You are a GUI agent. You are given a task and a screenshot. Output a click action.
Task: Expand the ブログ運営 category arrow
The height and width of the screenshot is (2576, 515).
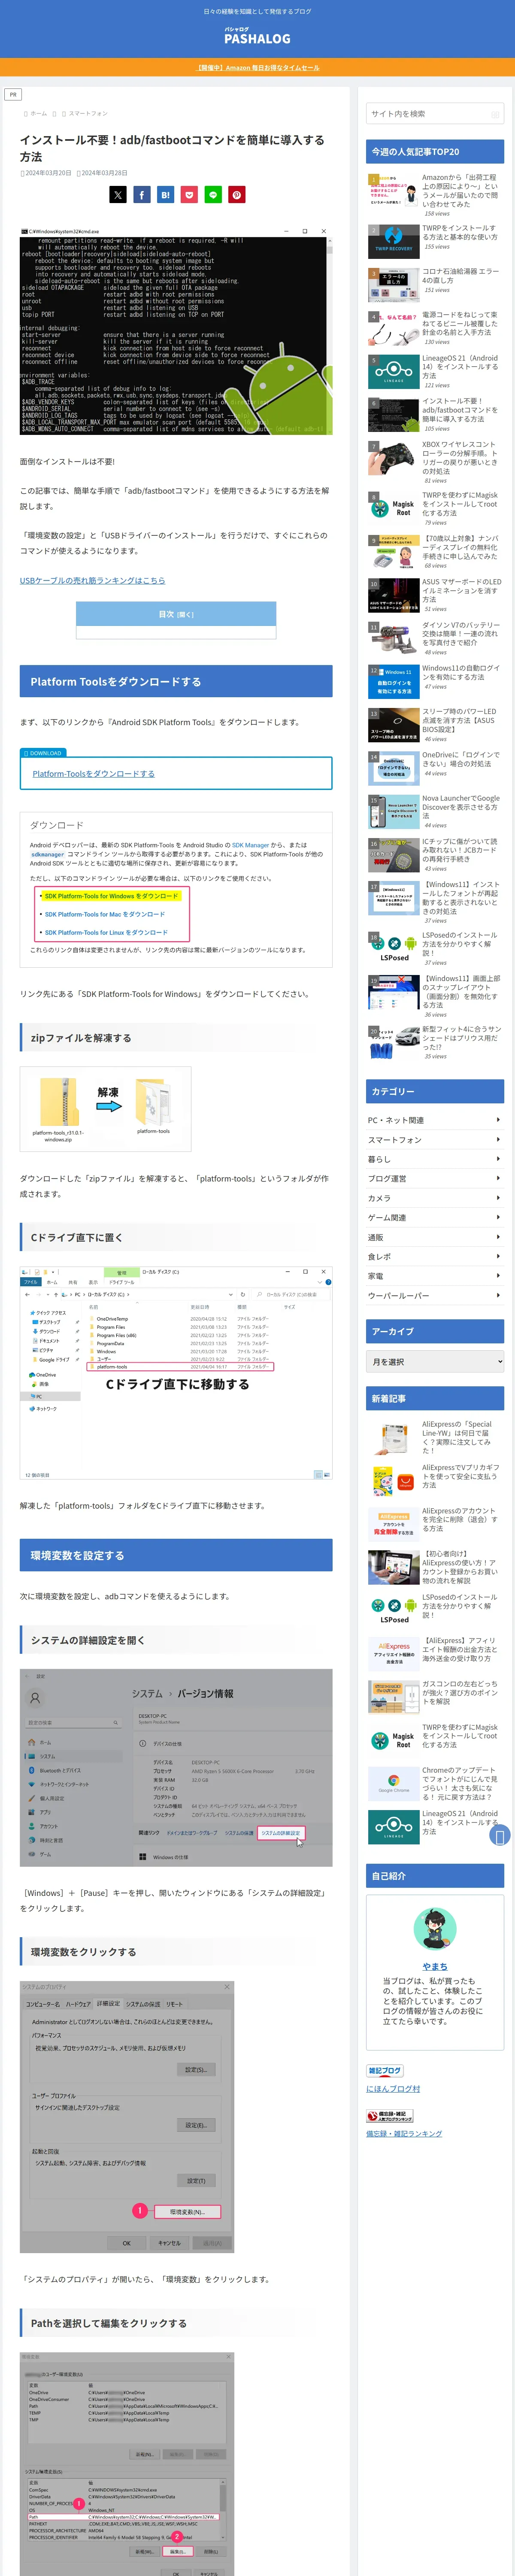498,1178
